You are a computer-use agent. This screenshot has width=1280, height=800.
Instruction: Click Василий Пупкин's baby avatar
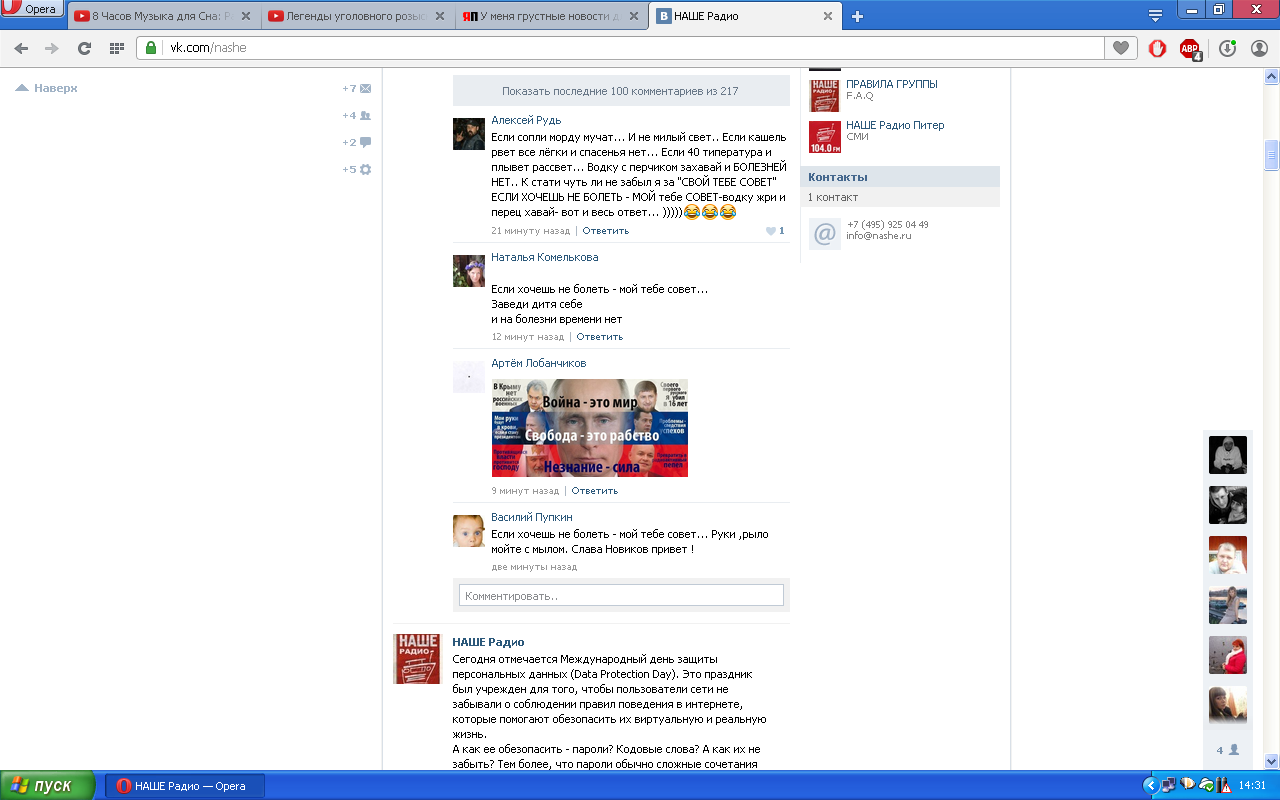[469, 531]
